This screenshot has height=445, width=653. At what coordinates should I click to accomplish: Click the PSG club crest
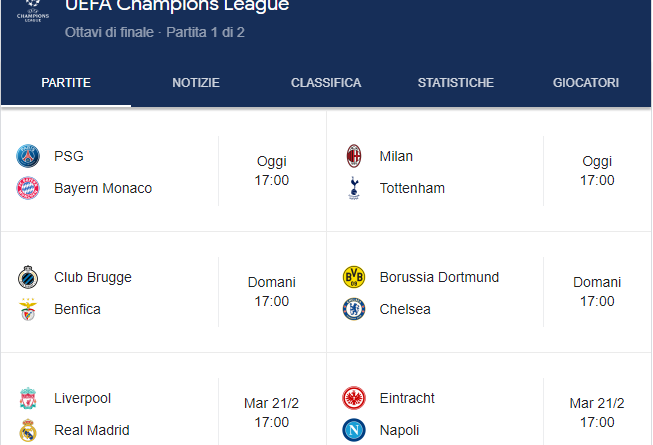tap(28, 156)
